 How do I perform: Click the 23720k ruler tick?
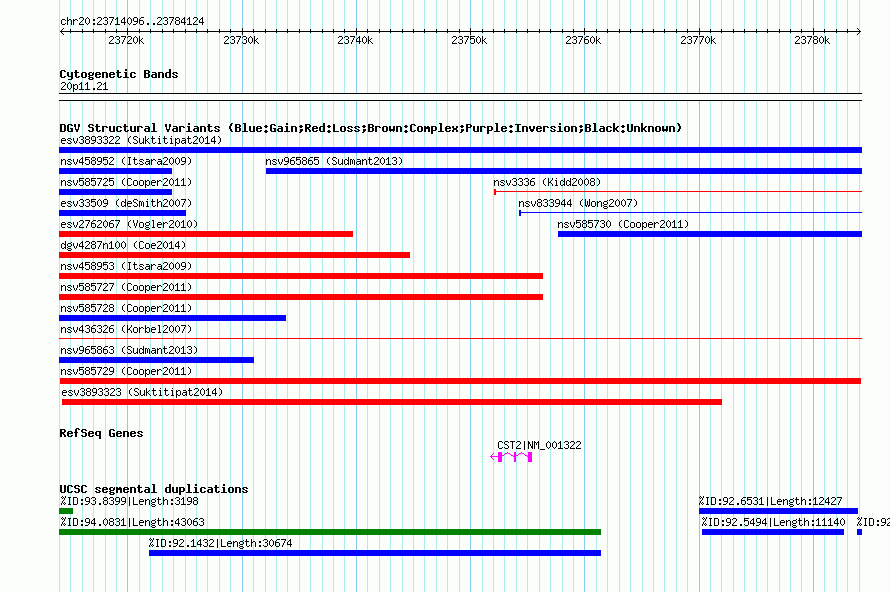(x=126, y=40)
